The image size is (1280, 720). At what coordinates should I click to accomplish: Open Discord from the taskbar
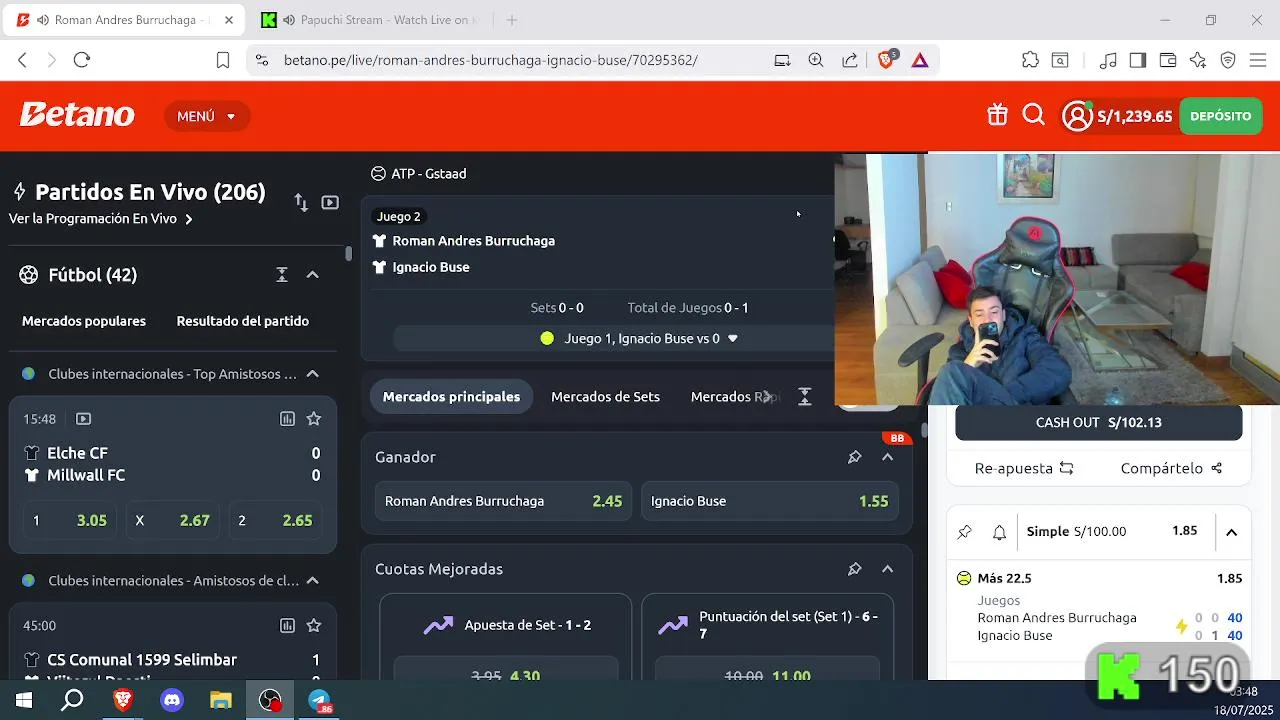172,701
